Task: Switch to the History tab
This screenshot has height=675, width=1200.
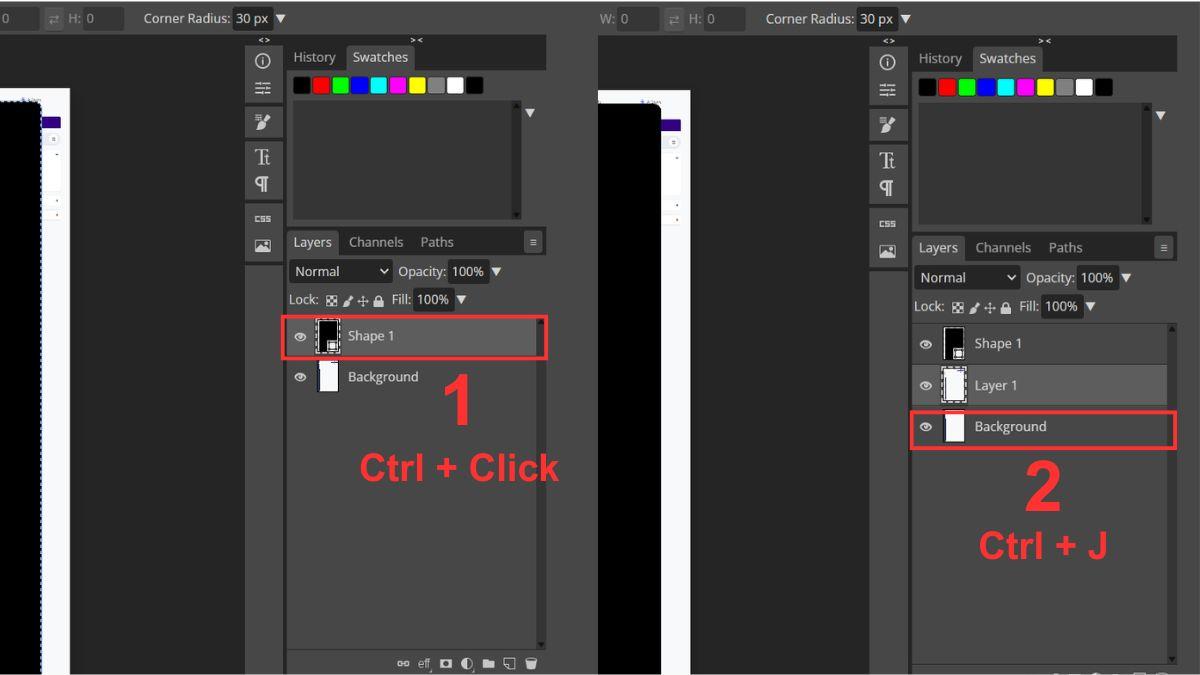Action: 314,57
